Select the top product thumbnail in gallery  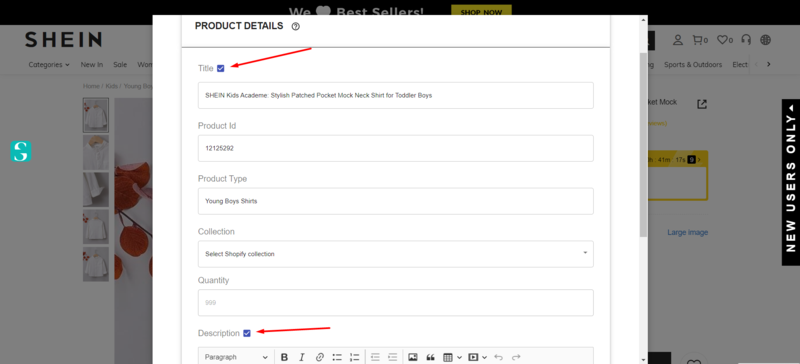point(96,115)
